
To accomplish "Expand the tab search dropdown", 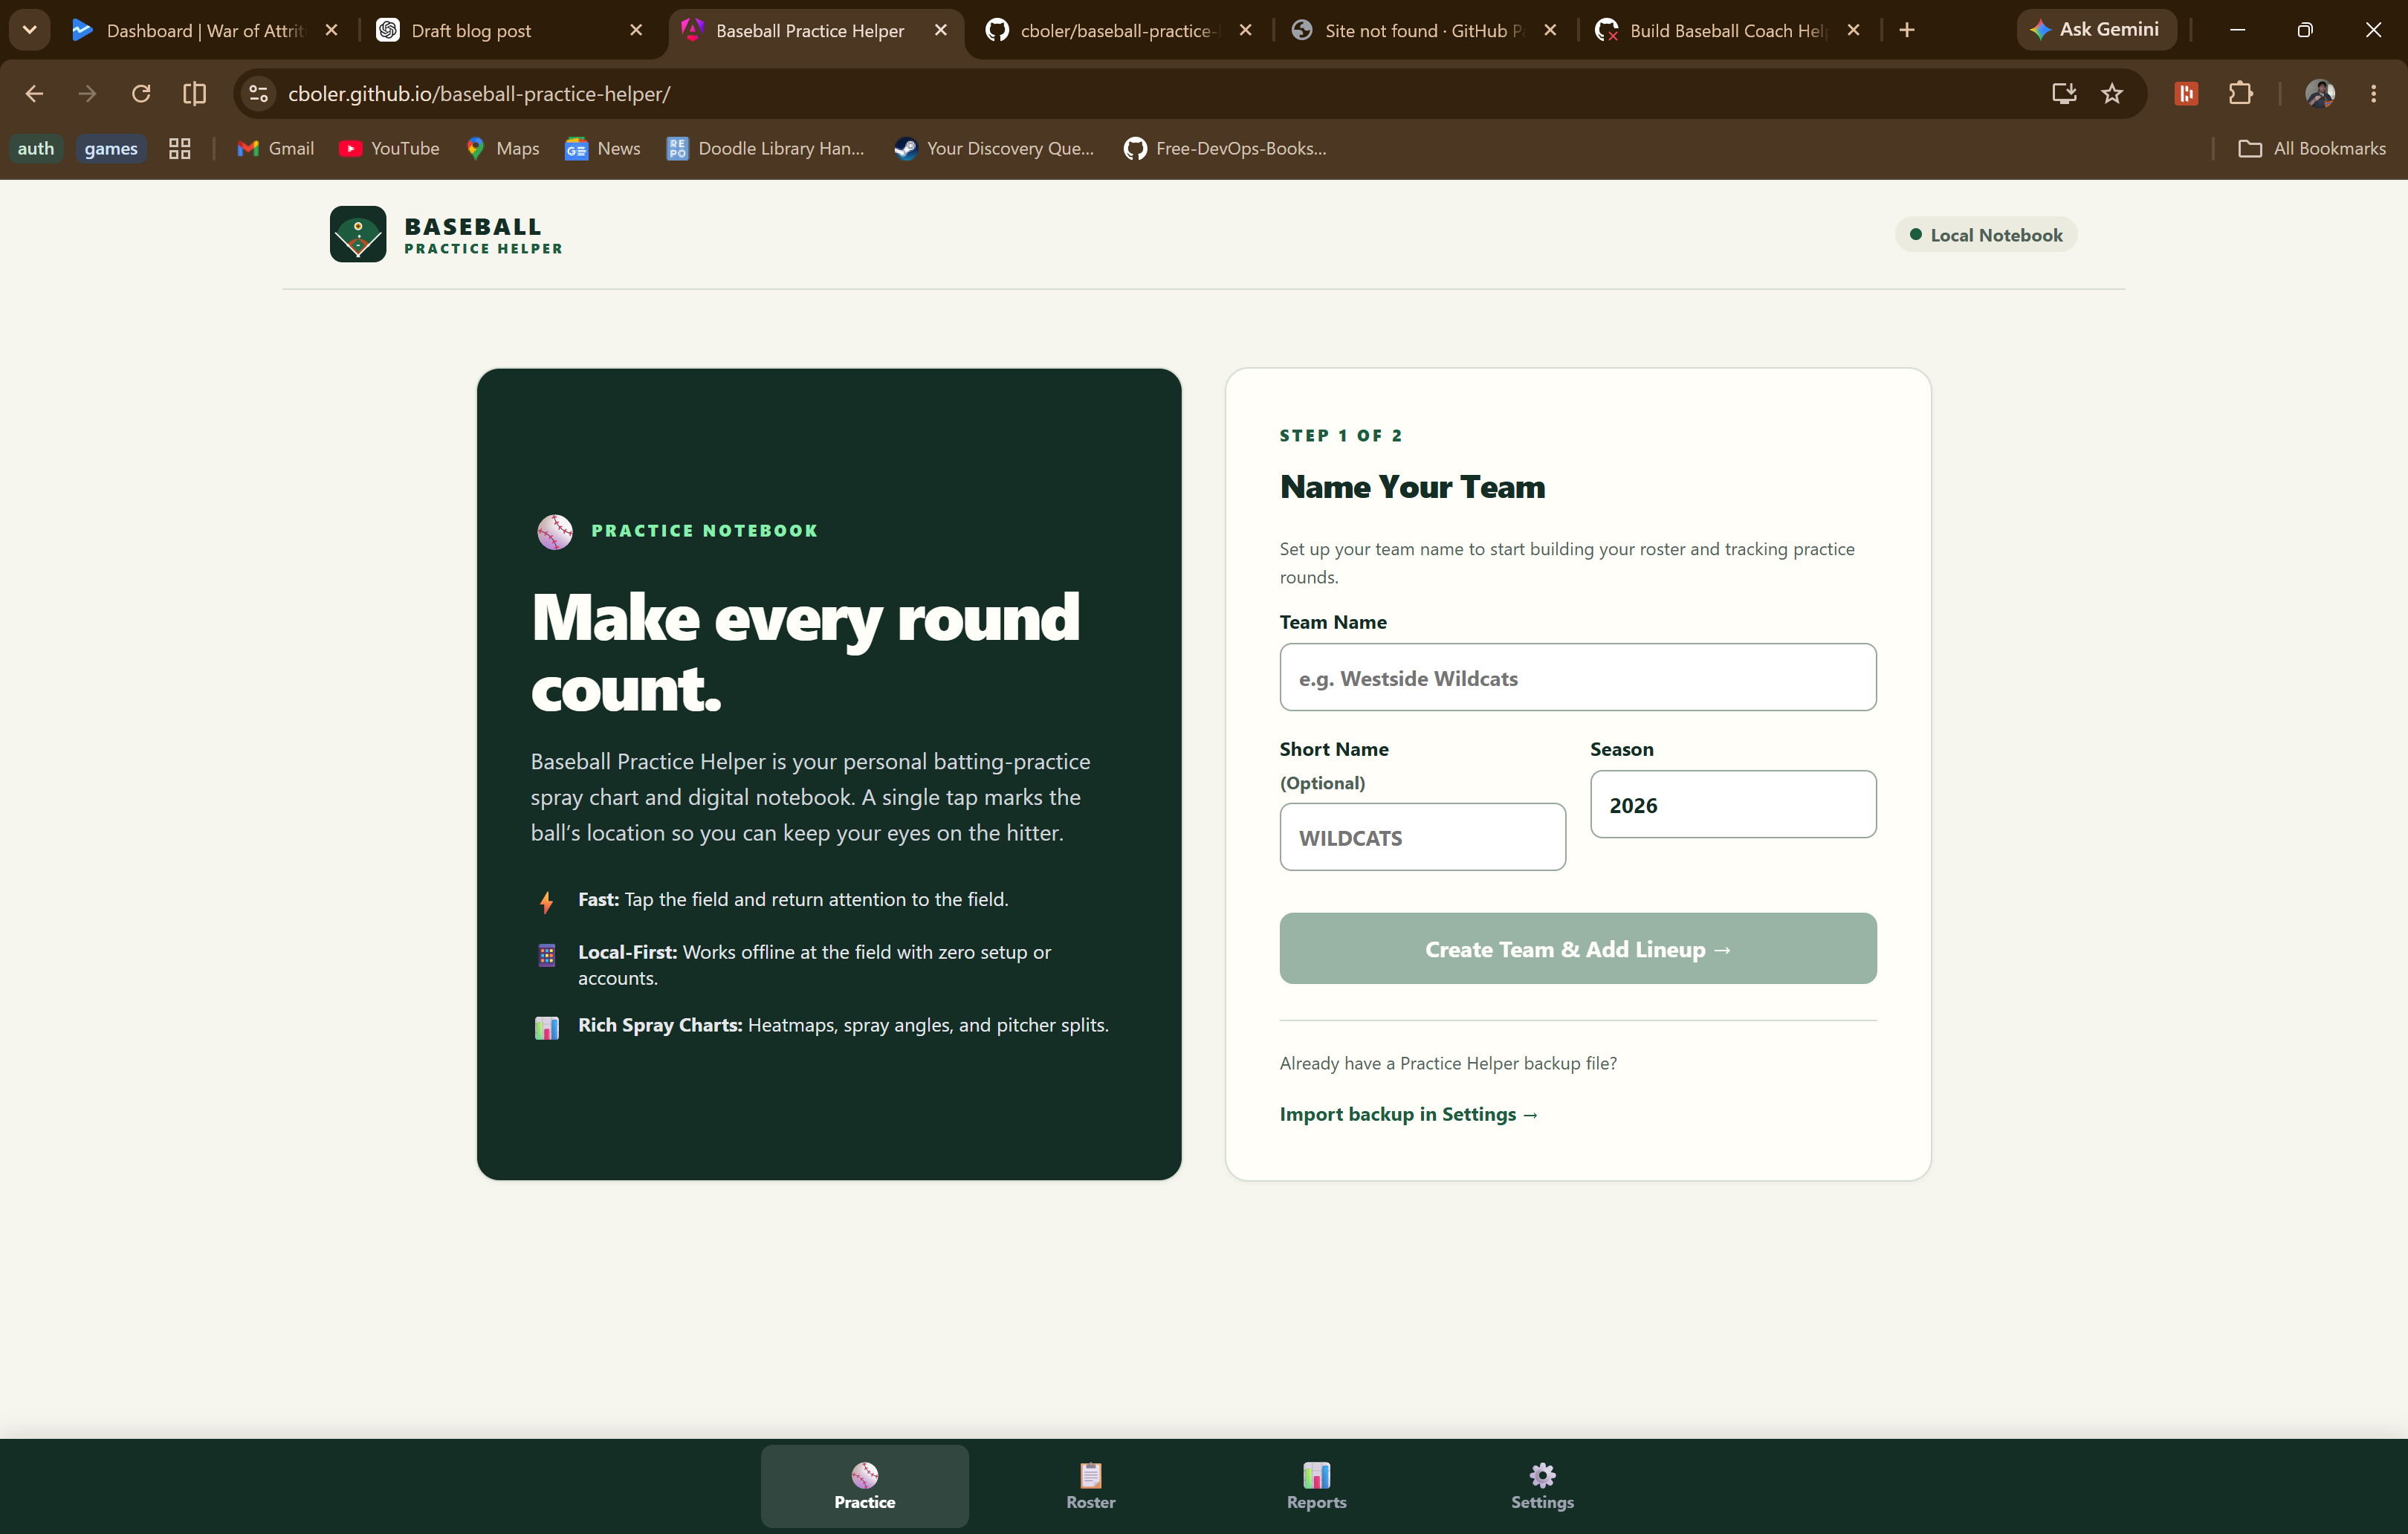I will [x=29, y=30].
